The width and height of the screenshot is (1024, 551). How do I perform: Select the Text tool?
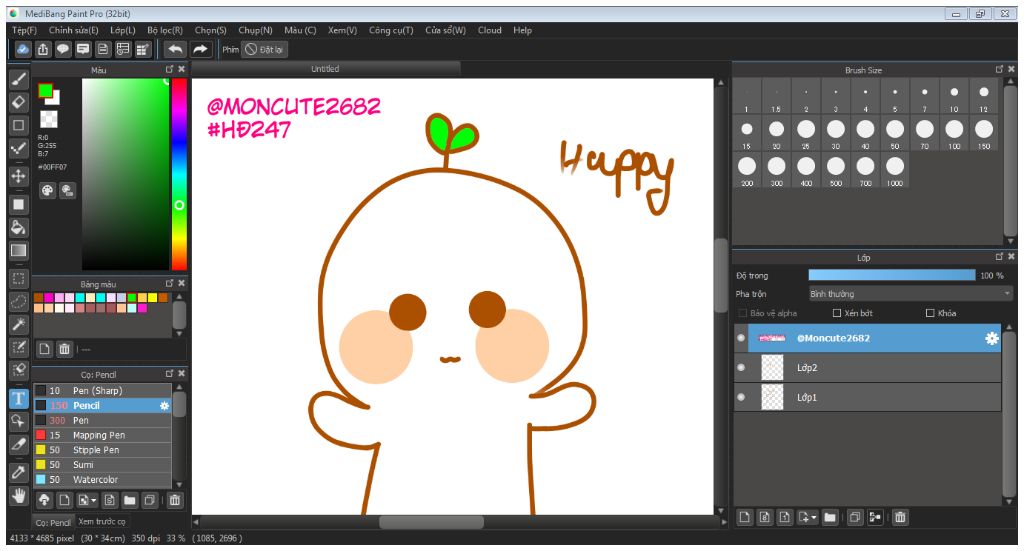pyautogui.click(x=19, y=398)
